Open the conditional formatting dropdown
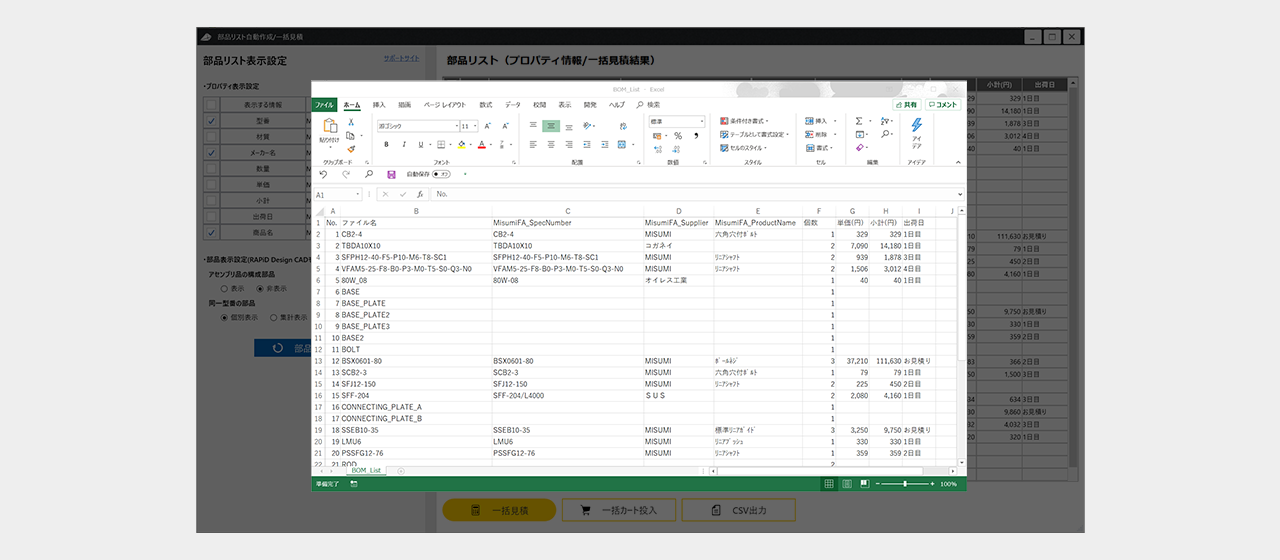Screen dimensions: 1280x560 tap(745, 121)
